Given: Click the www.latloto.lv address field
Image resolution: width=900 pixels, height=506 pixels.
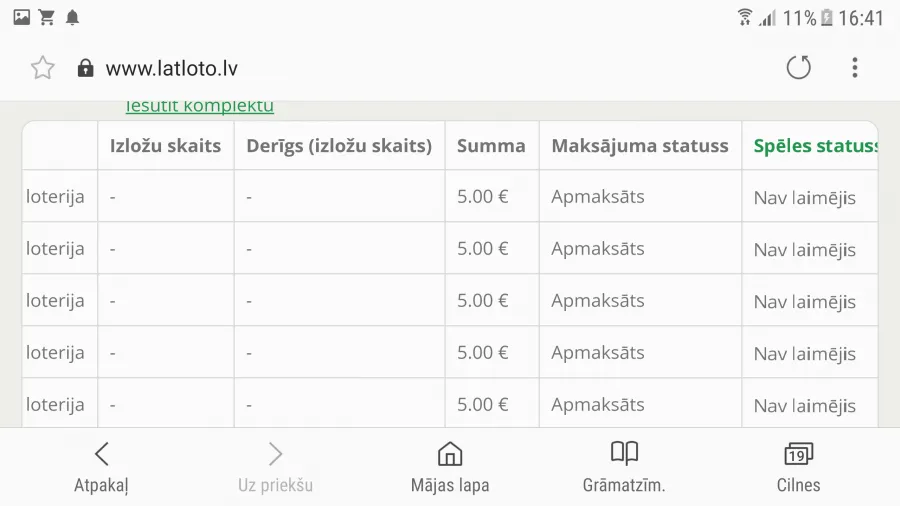Looking at the screenshot, I should [x=171, y=68].
